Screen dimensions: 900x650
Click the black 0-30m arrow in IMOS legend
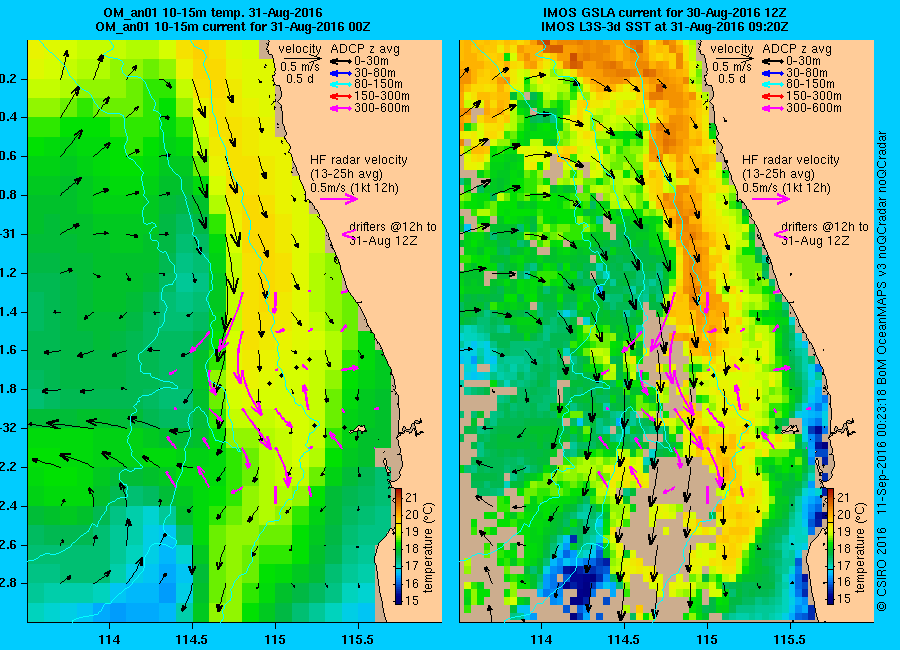click(x=773, y=61)
